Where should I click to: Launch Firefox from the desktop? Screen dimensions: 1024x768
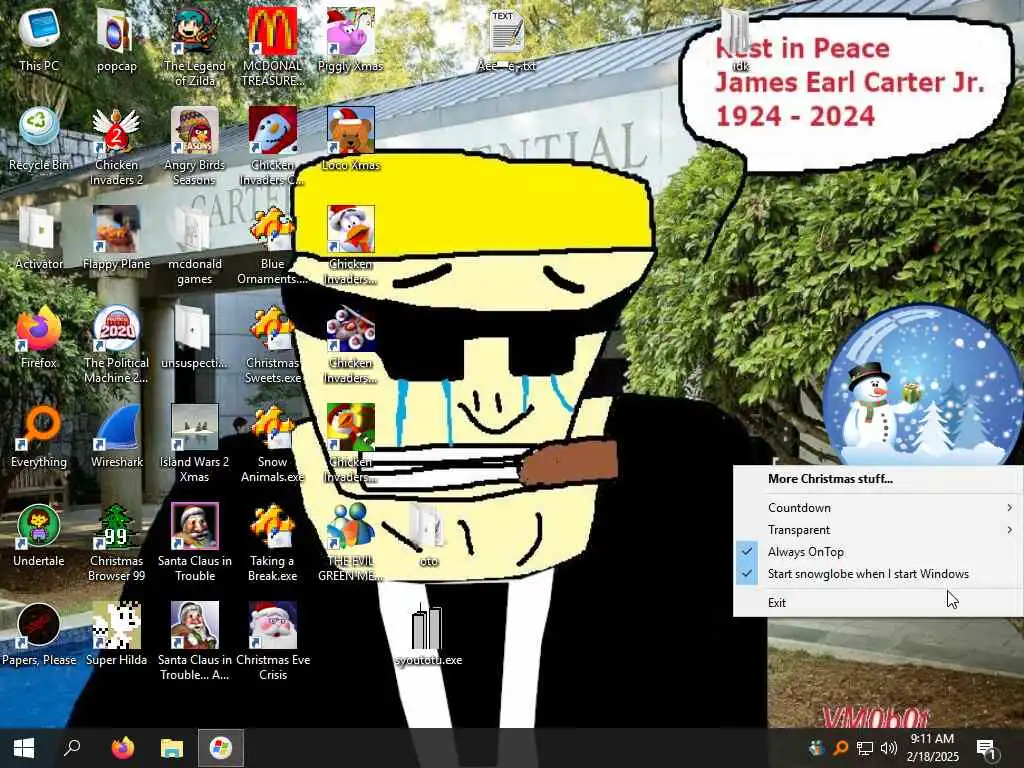pos(39,337)
